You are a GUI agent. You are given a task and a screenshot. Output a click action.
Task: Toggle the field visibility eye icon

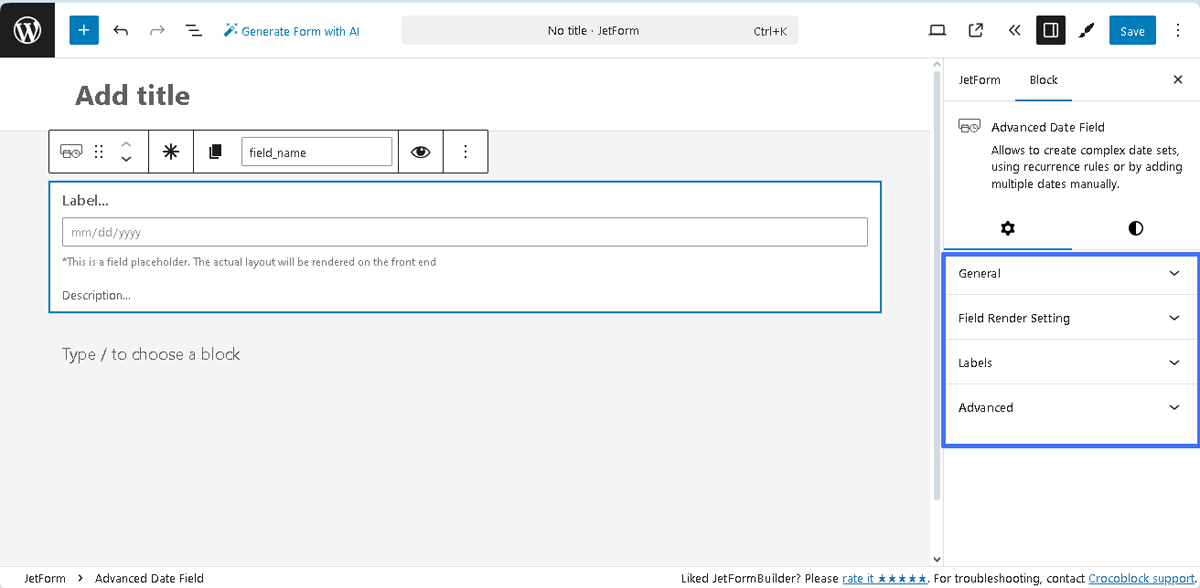420,151
